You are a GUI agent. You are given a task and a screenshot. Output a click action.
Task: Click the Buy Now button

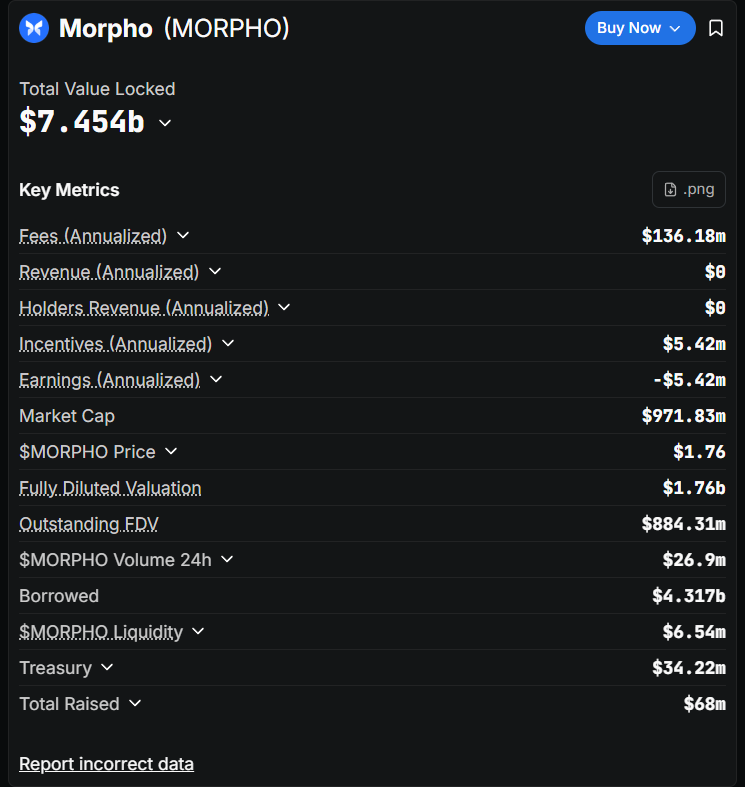click(x=639, y=28)
